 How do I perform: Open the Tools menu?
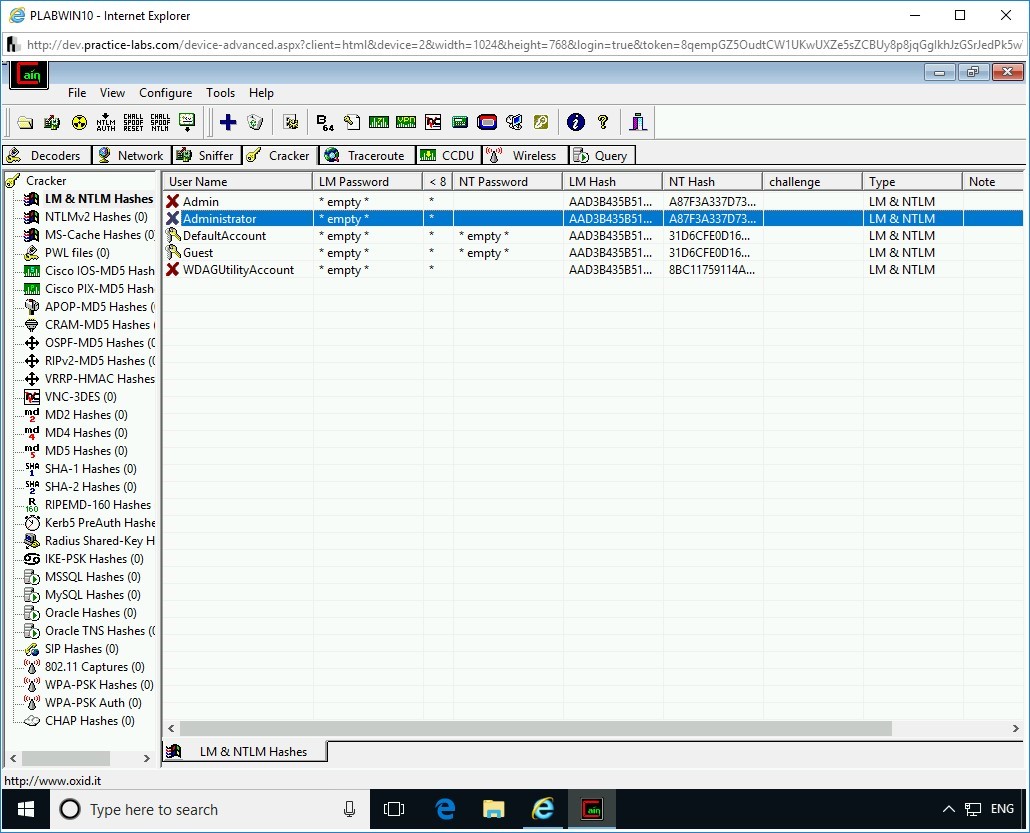(220, 93)
